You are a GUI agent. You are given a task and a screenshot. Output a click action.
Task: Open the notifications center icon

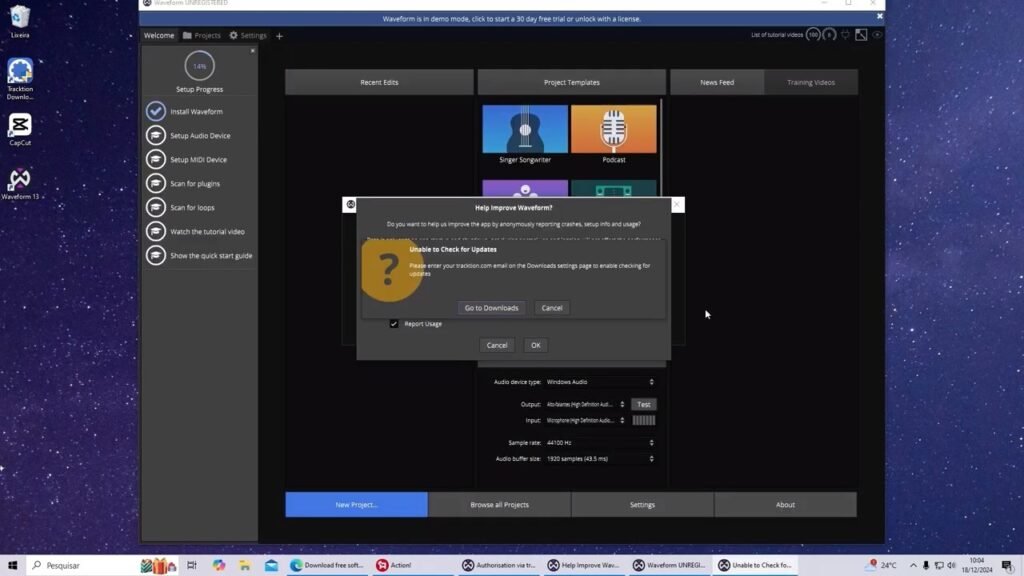(x=1008, y=565)
